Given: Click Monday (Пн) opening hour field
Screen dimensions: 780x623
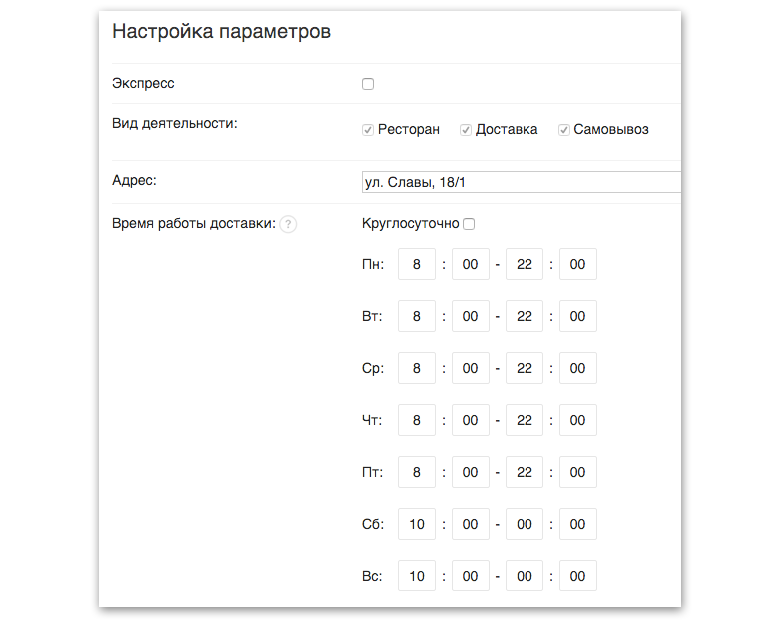Looking at the screenshot, I should 417,264.
